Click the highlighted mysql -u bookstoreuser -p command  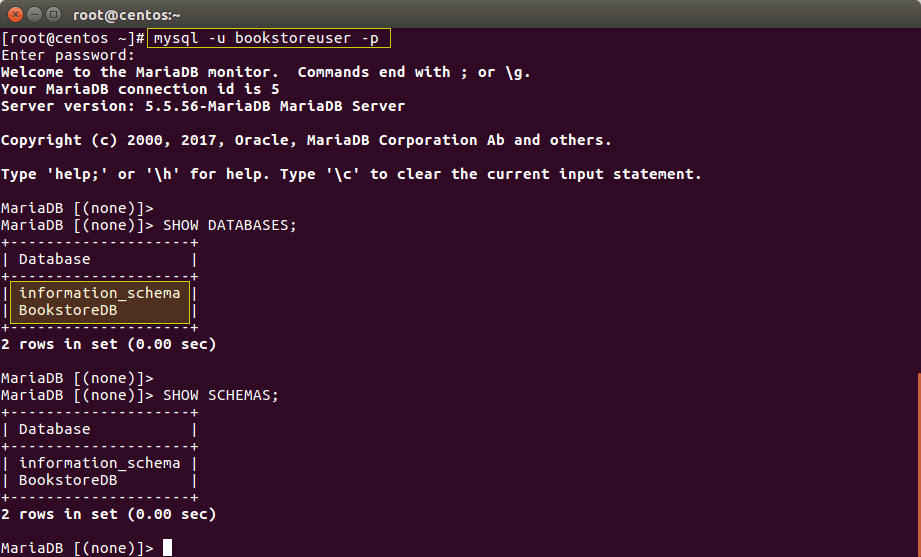tap(270, 38)
